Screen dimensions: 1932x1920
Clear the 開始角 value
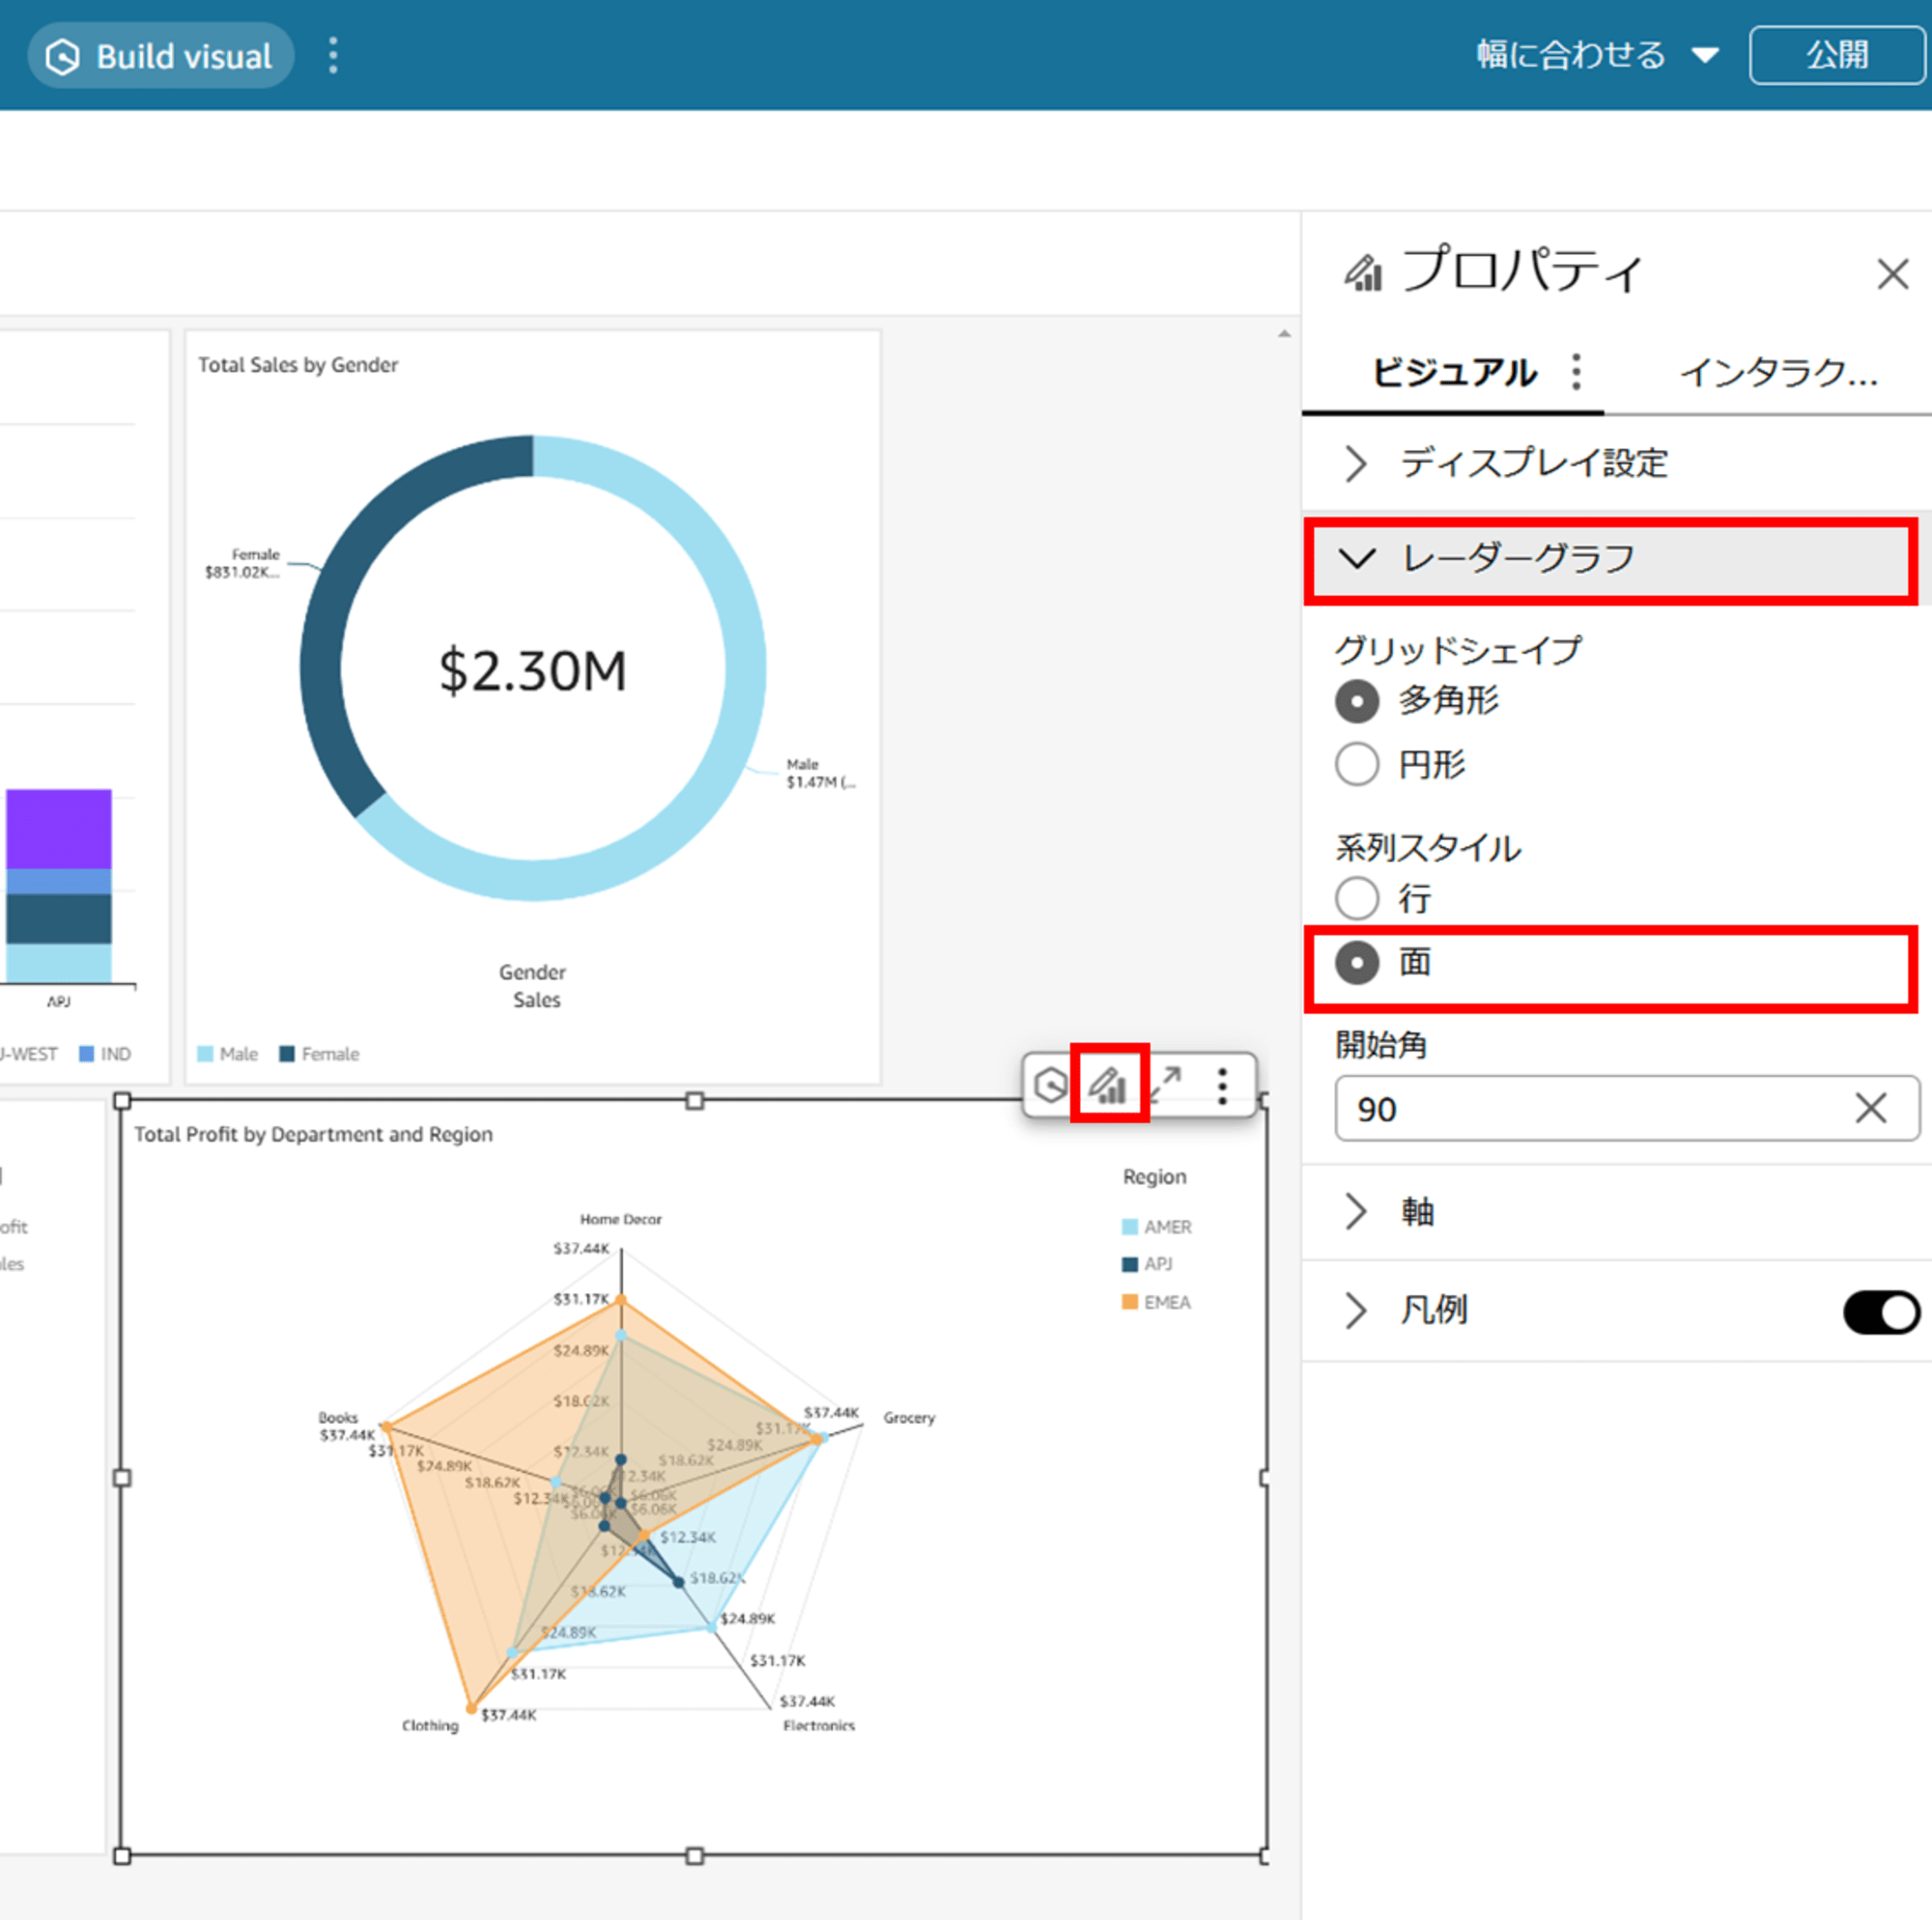[x=1870, y=1108]
